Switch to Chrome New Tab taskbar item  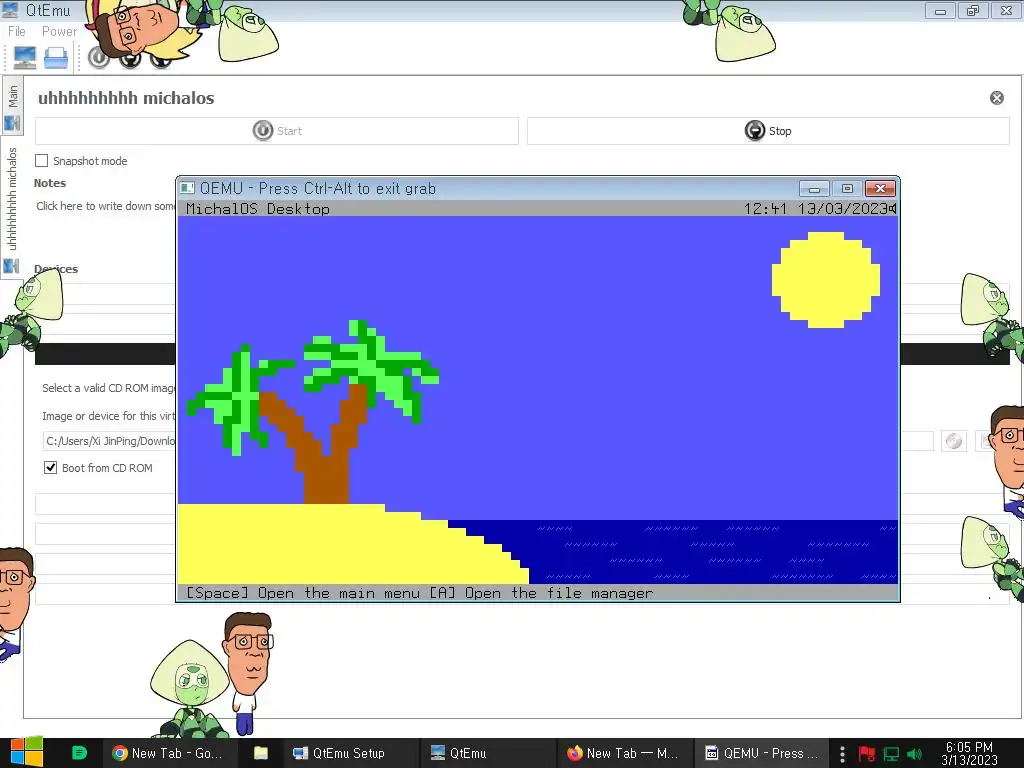coord(168,753)
